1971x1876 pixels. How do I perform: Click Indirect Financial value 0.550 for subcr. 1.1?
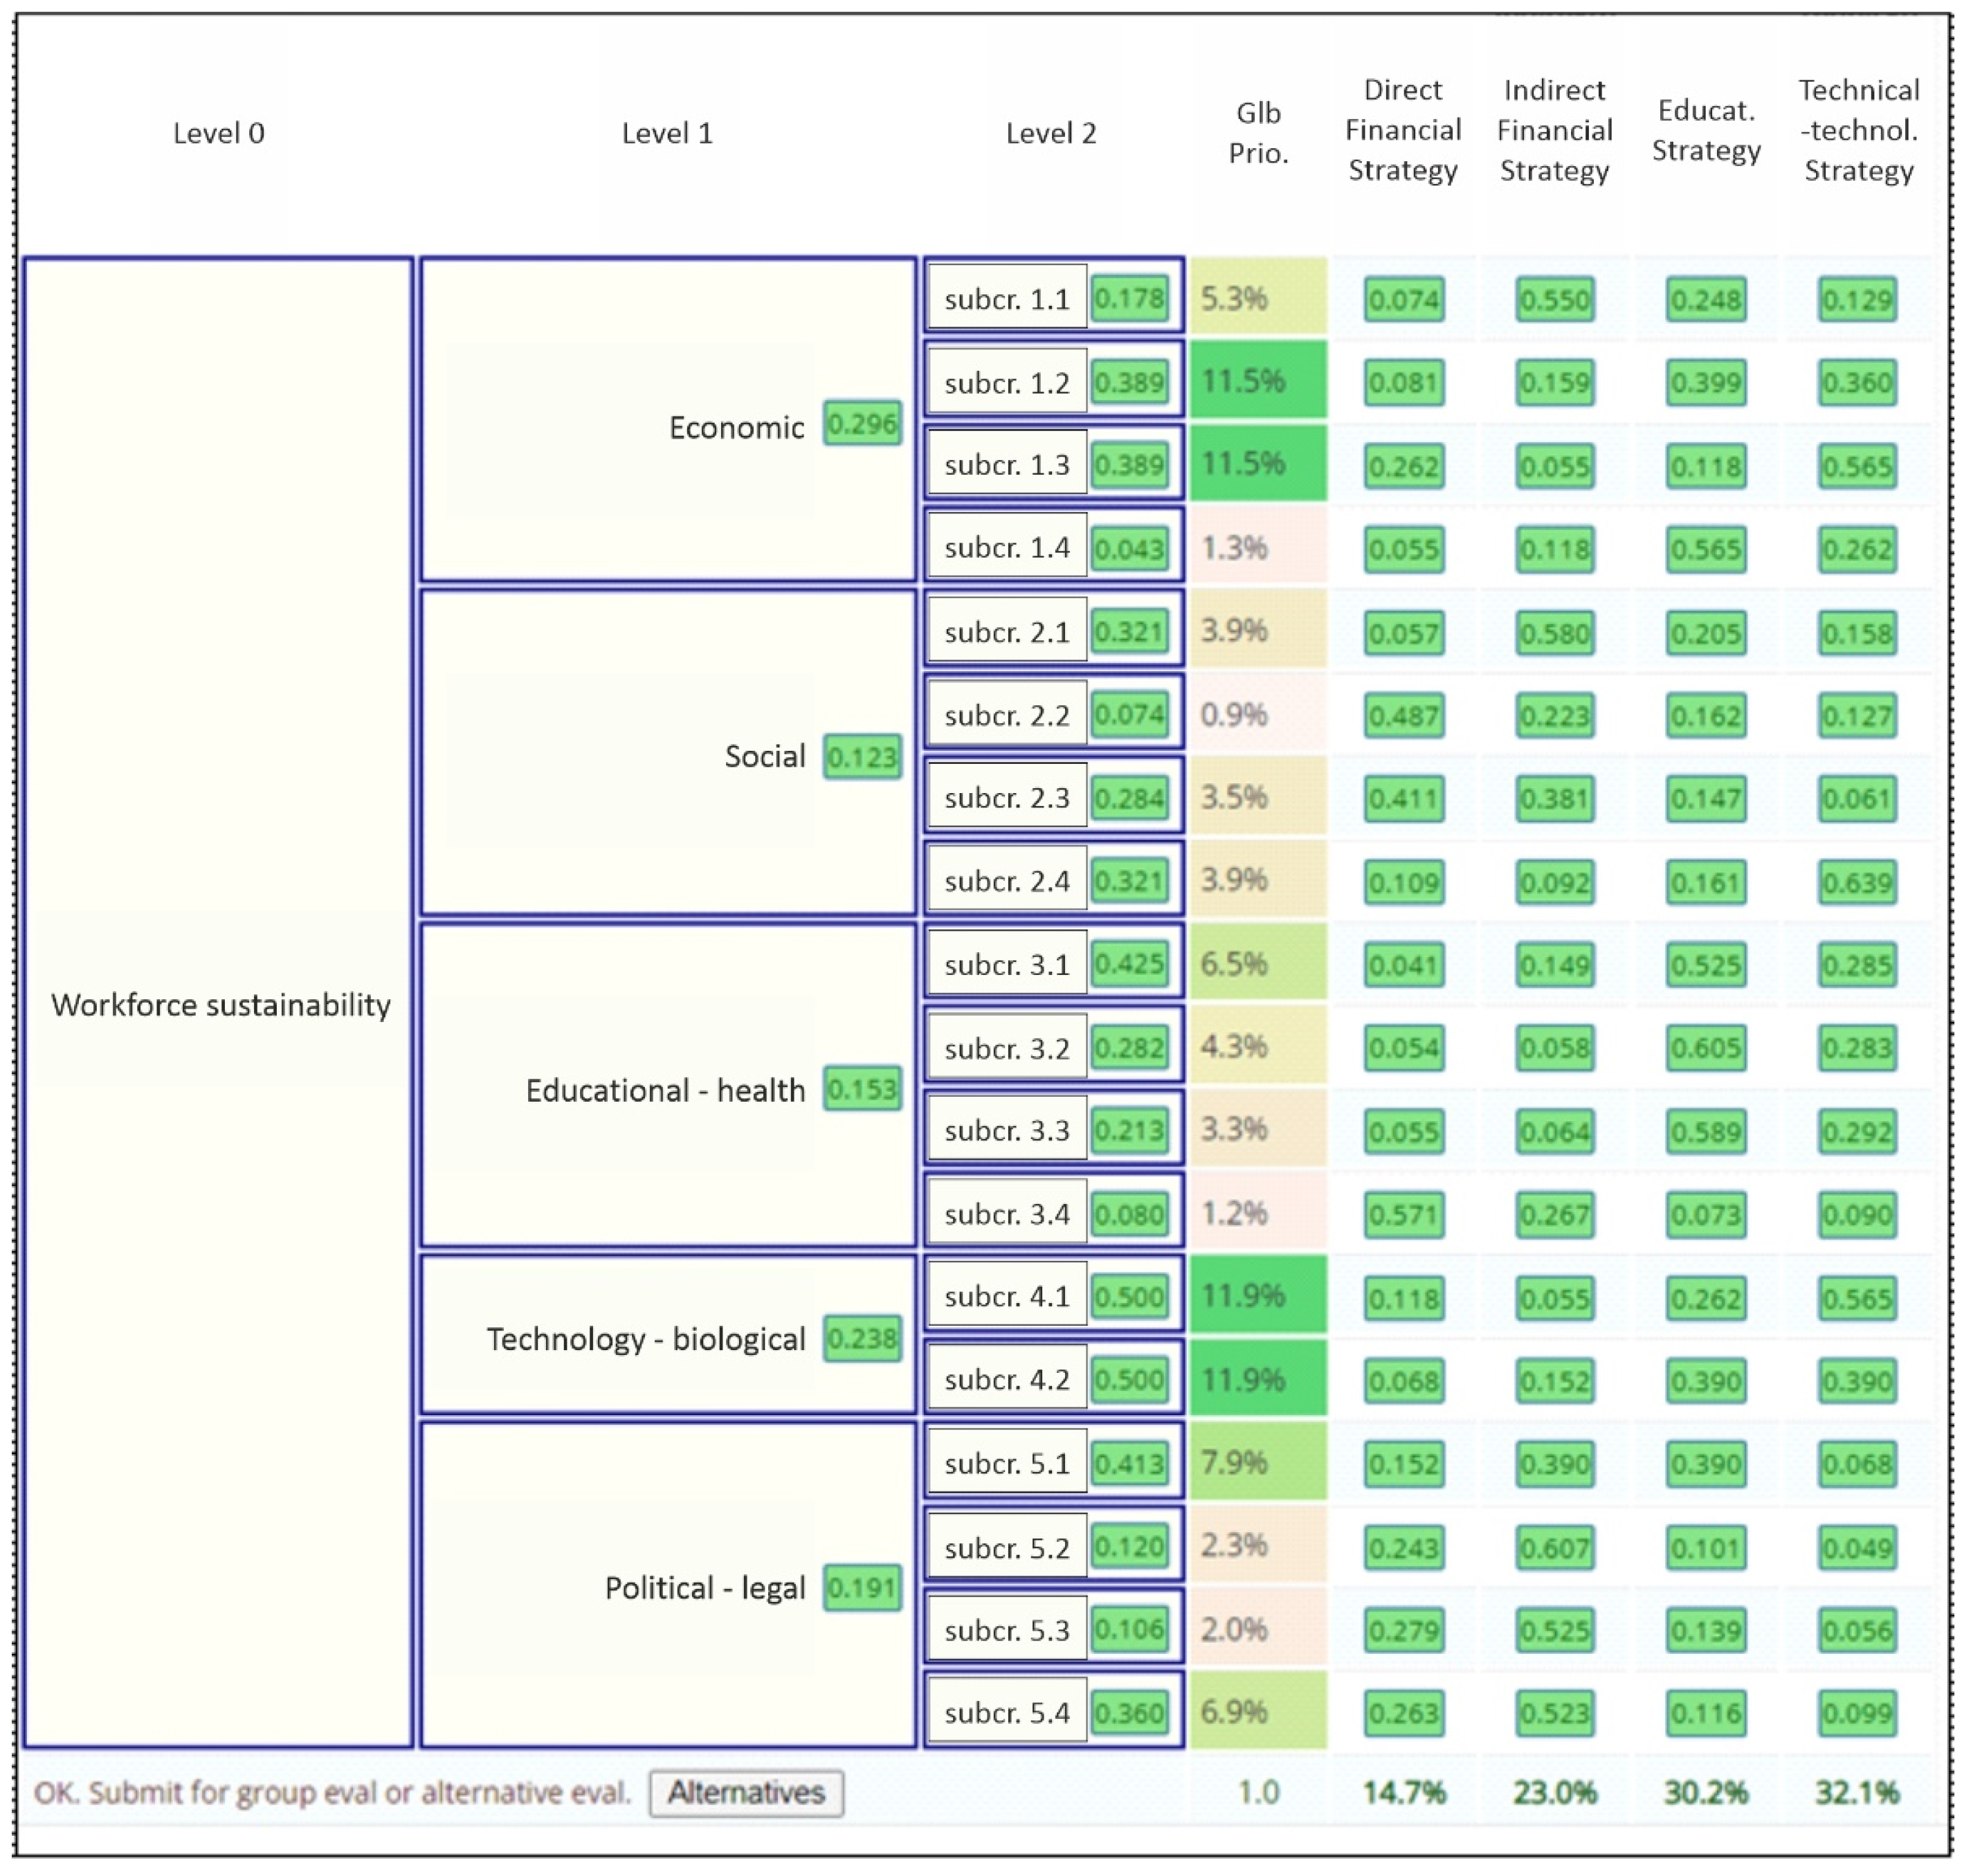(1555, 299)
